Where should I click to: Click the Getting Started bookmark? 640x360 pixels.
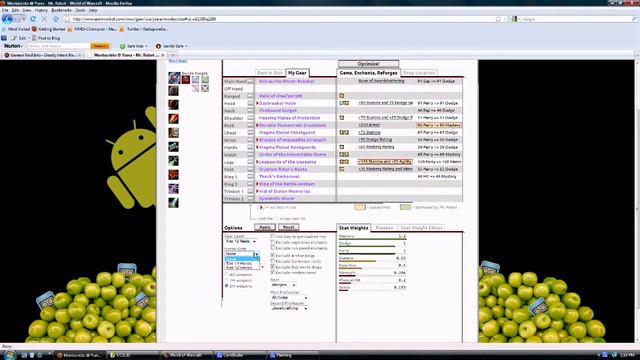coord(49,29)
